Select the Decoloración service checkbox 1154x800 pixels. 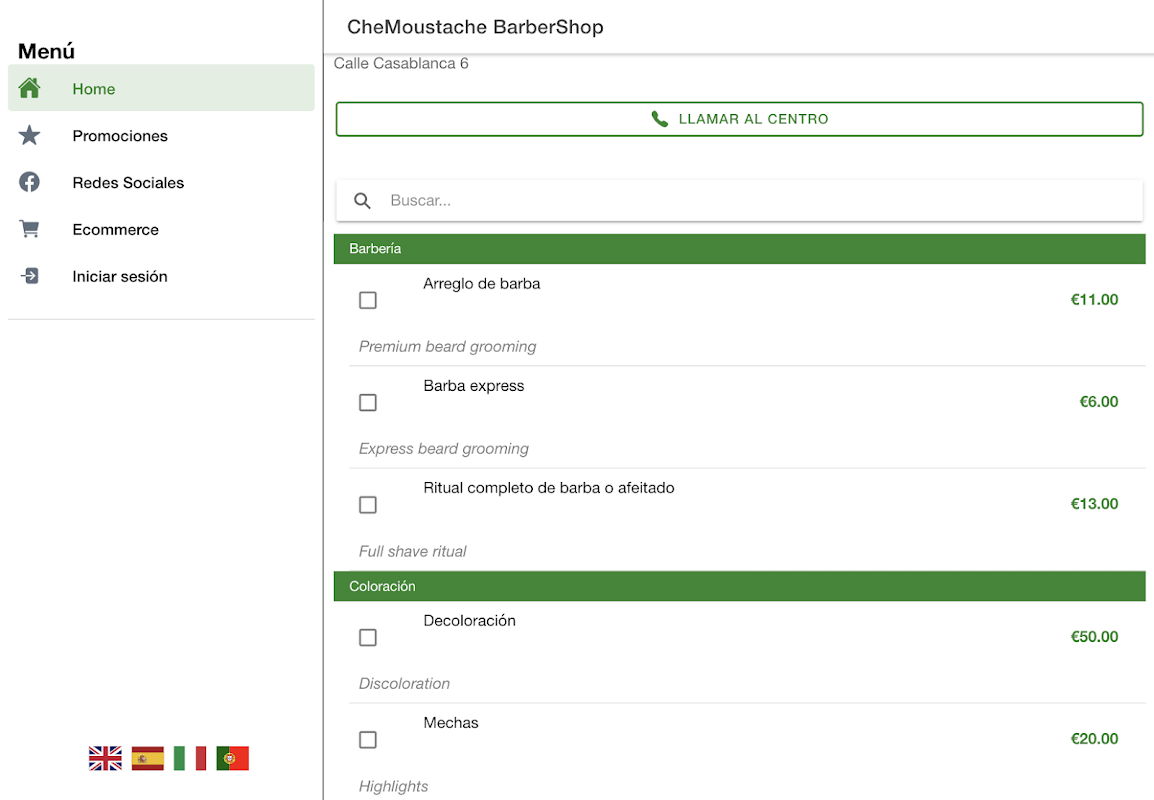[368, 637]
